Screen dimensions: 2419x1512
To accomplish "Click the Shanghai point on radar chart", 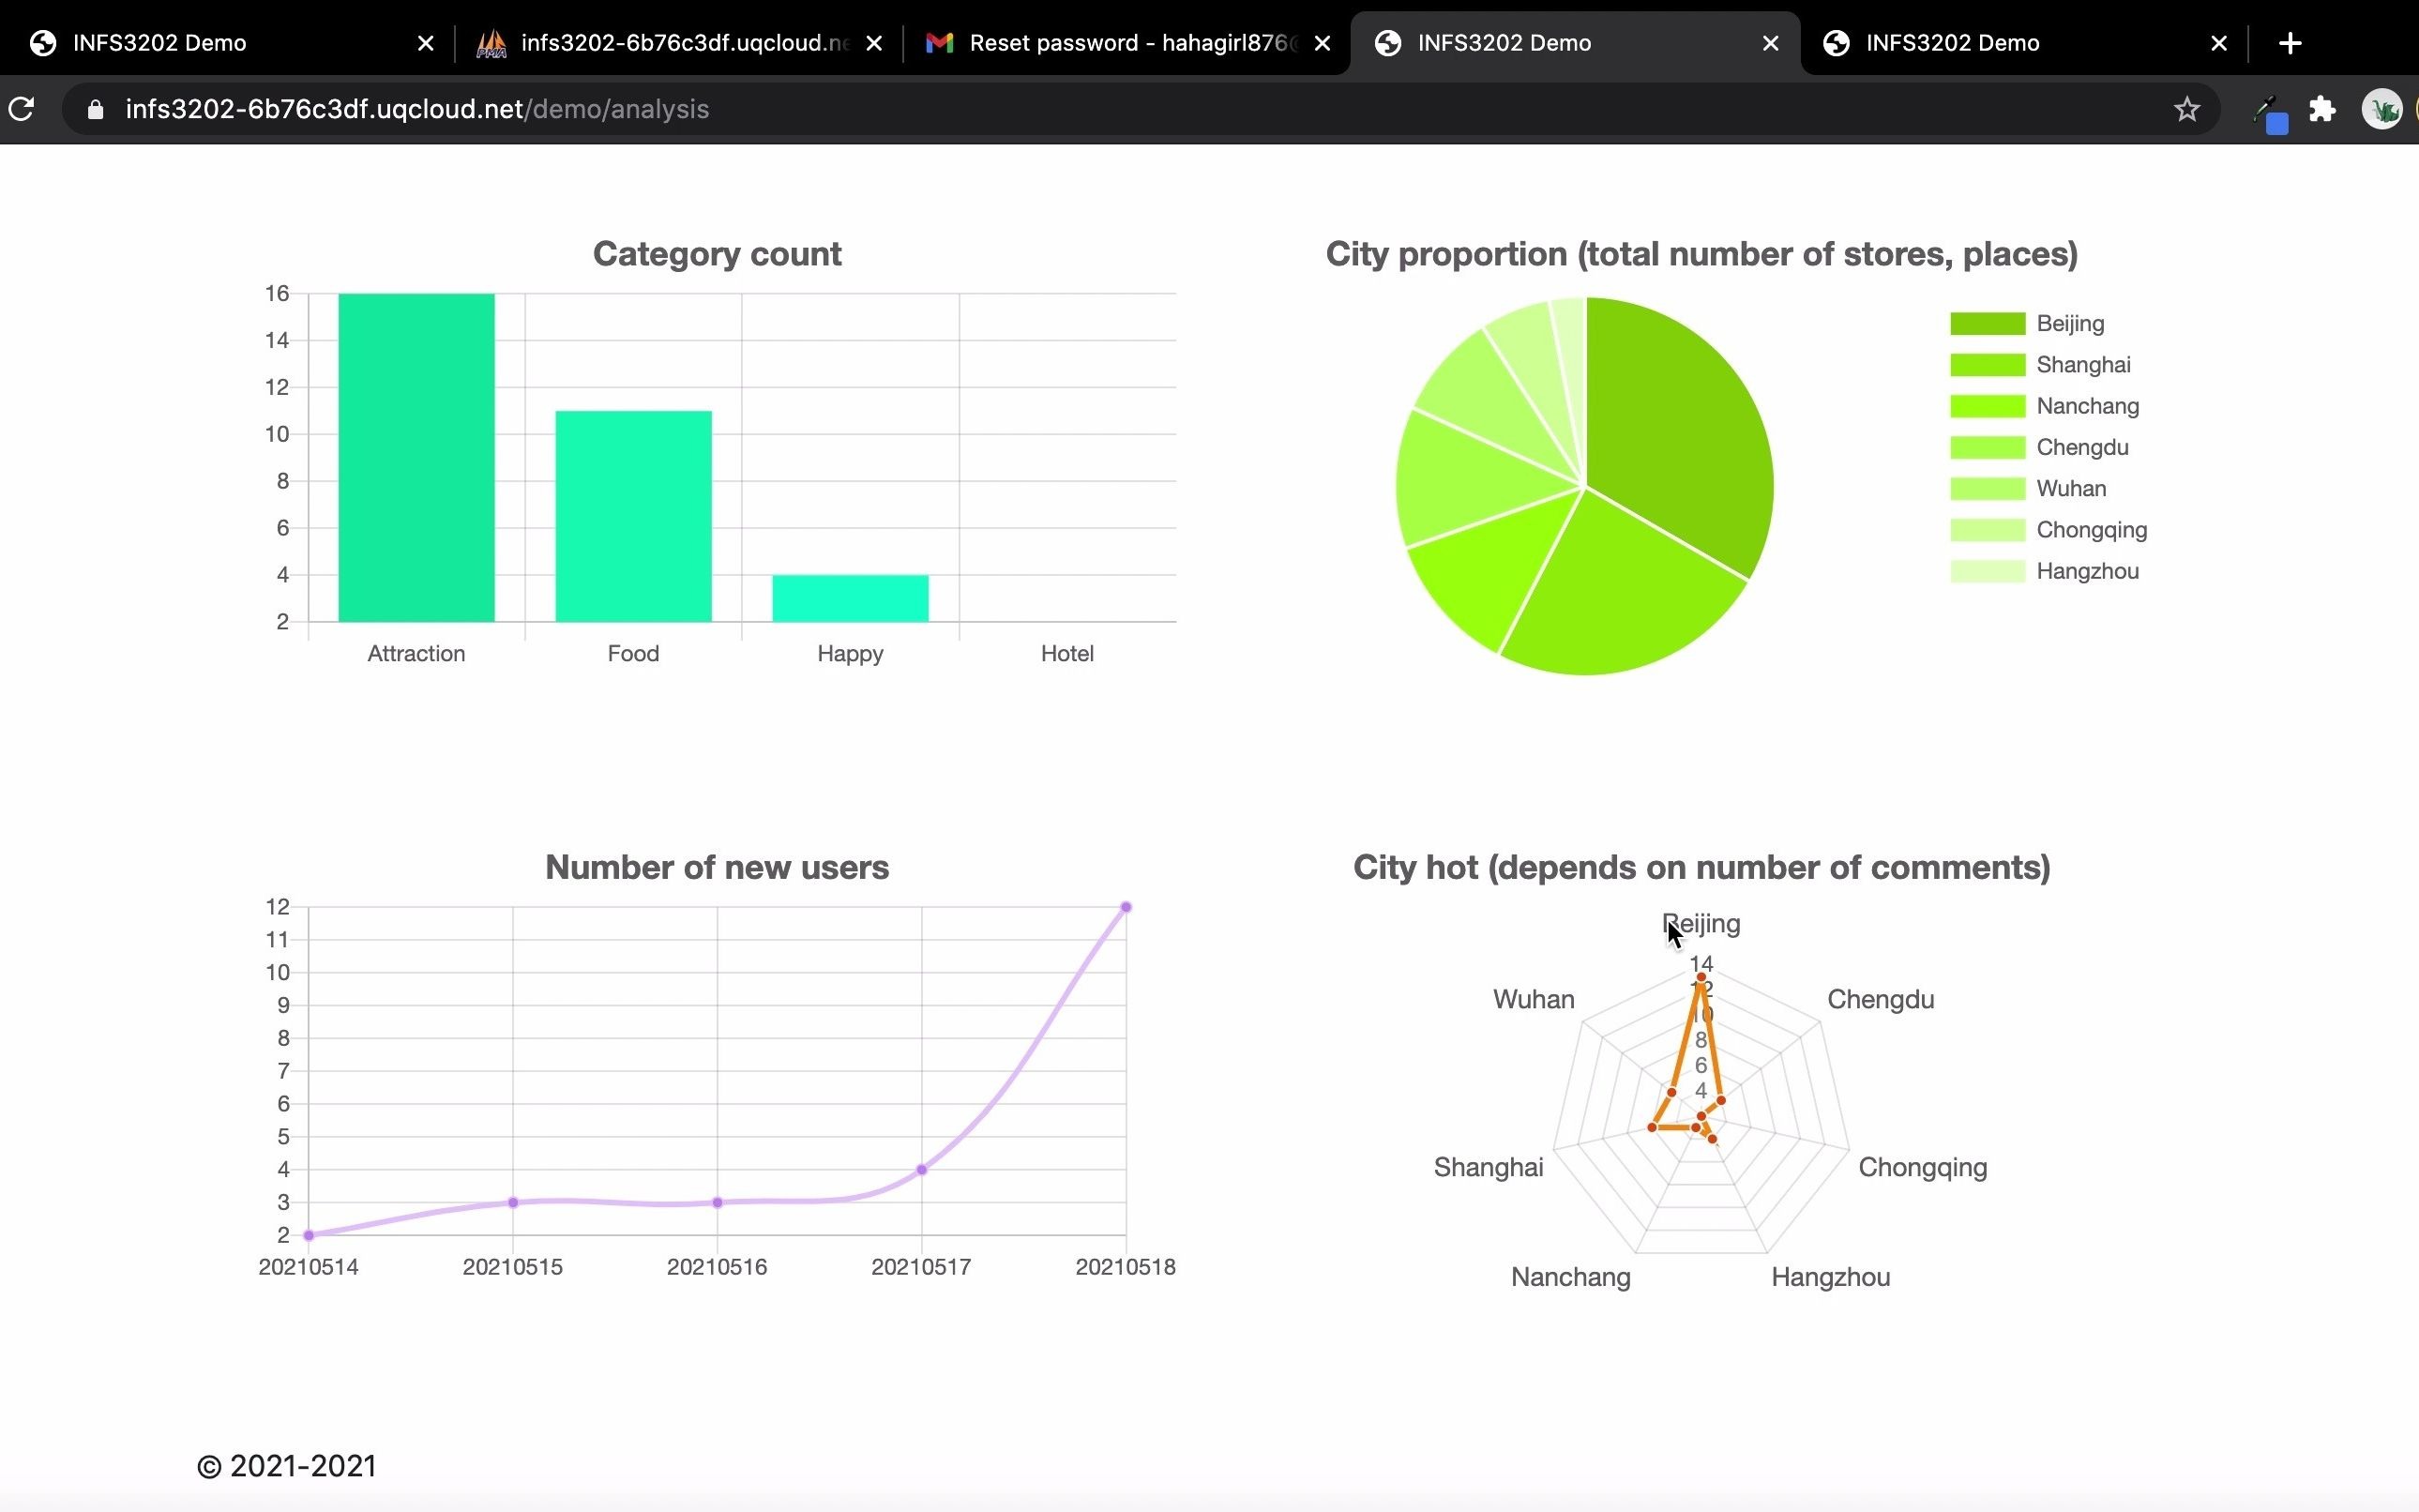I will coord(1652,1127).
